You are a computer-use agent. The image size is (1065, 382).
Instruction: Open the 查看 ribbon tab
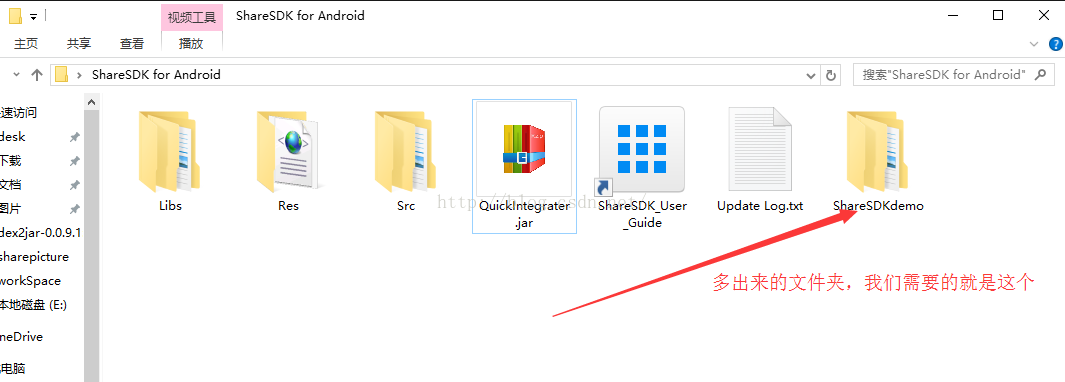click(132, 44)
